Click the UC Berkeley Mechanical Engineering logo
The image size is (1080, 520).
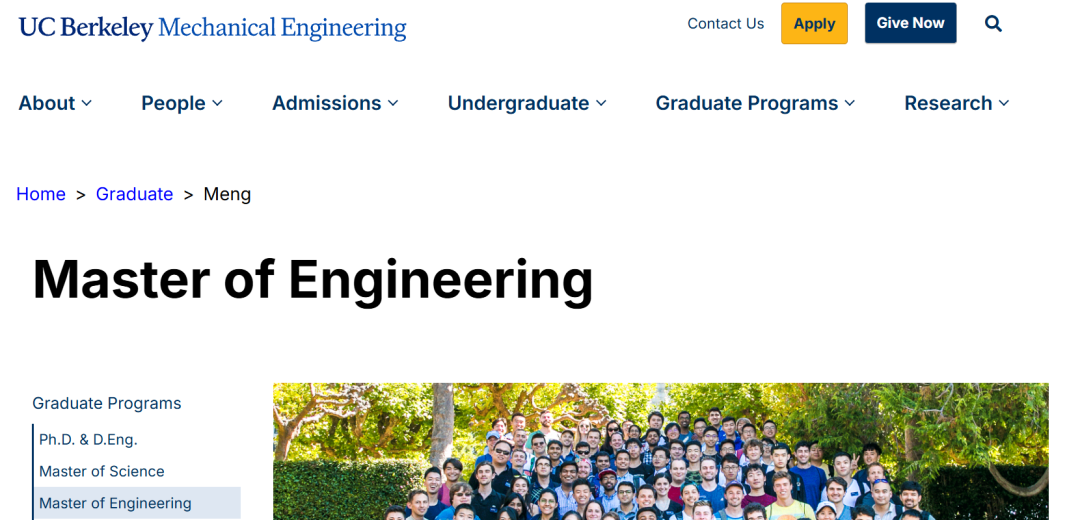click(x=213, y=28)
